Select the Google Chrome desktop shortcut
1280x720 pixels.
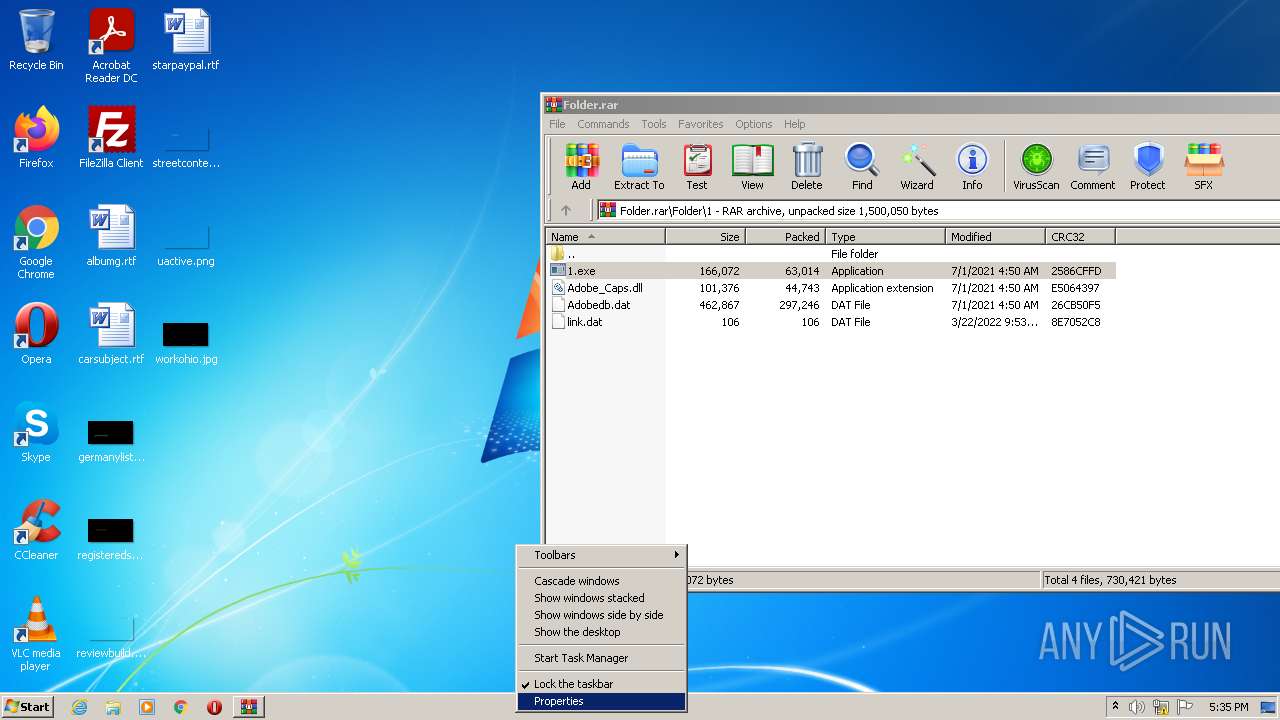coord(36,242)
